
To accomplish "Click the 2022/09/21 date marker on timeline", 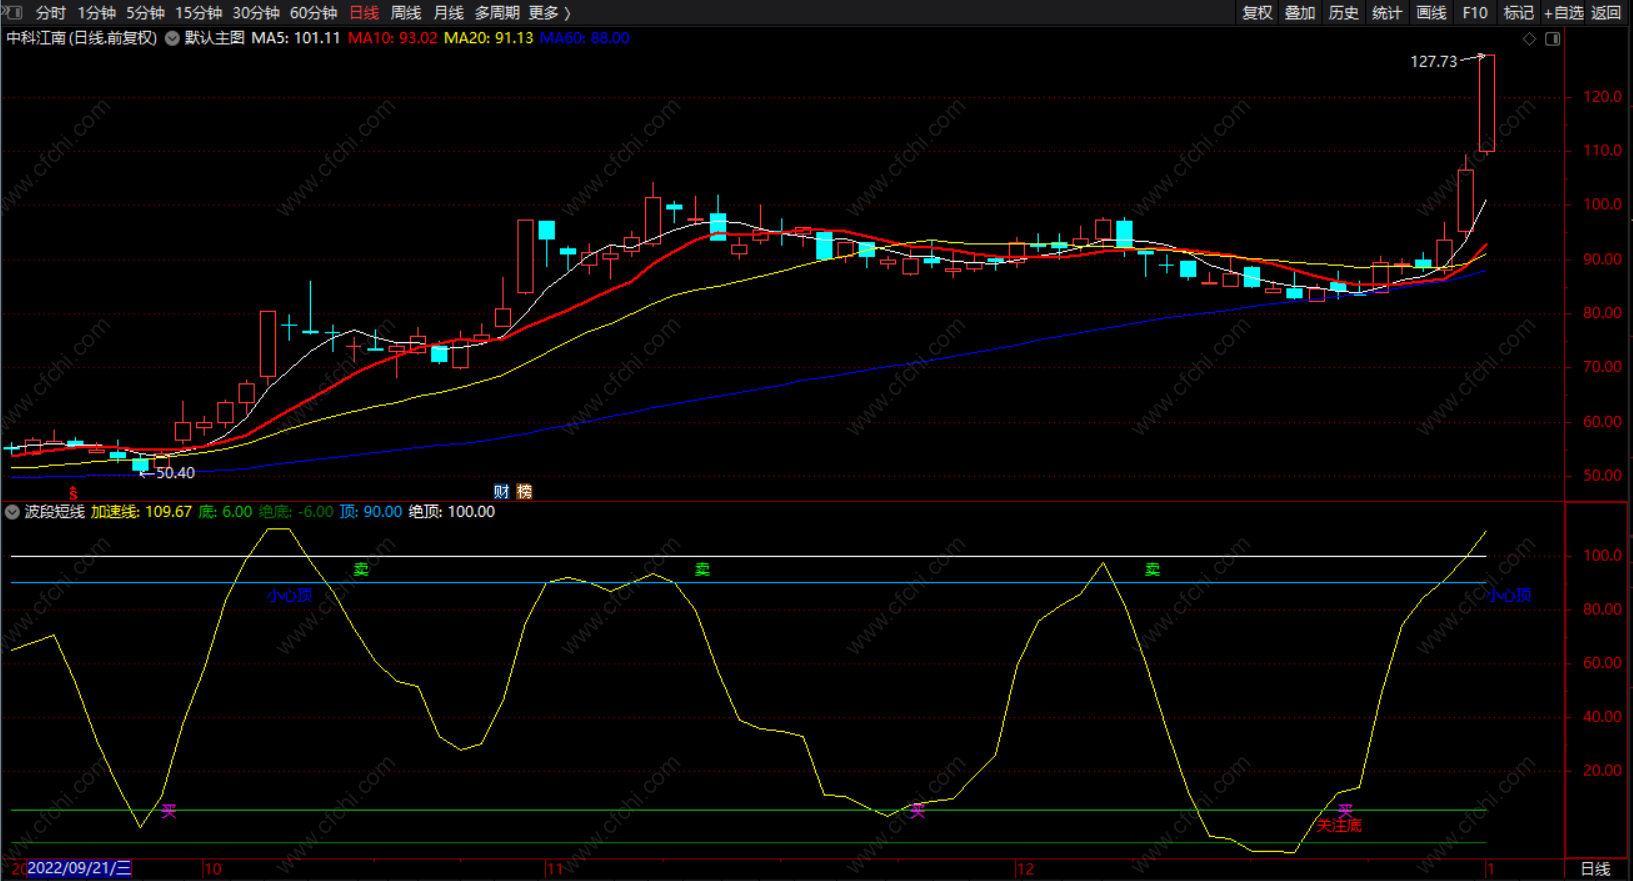I will pyautogui.click(x=78, y=868).
